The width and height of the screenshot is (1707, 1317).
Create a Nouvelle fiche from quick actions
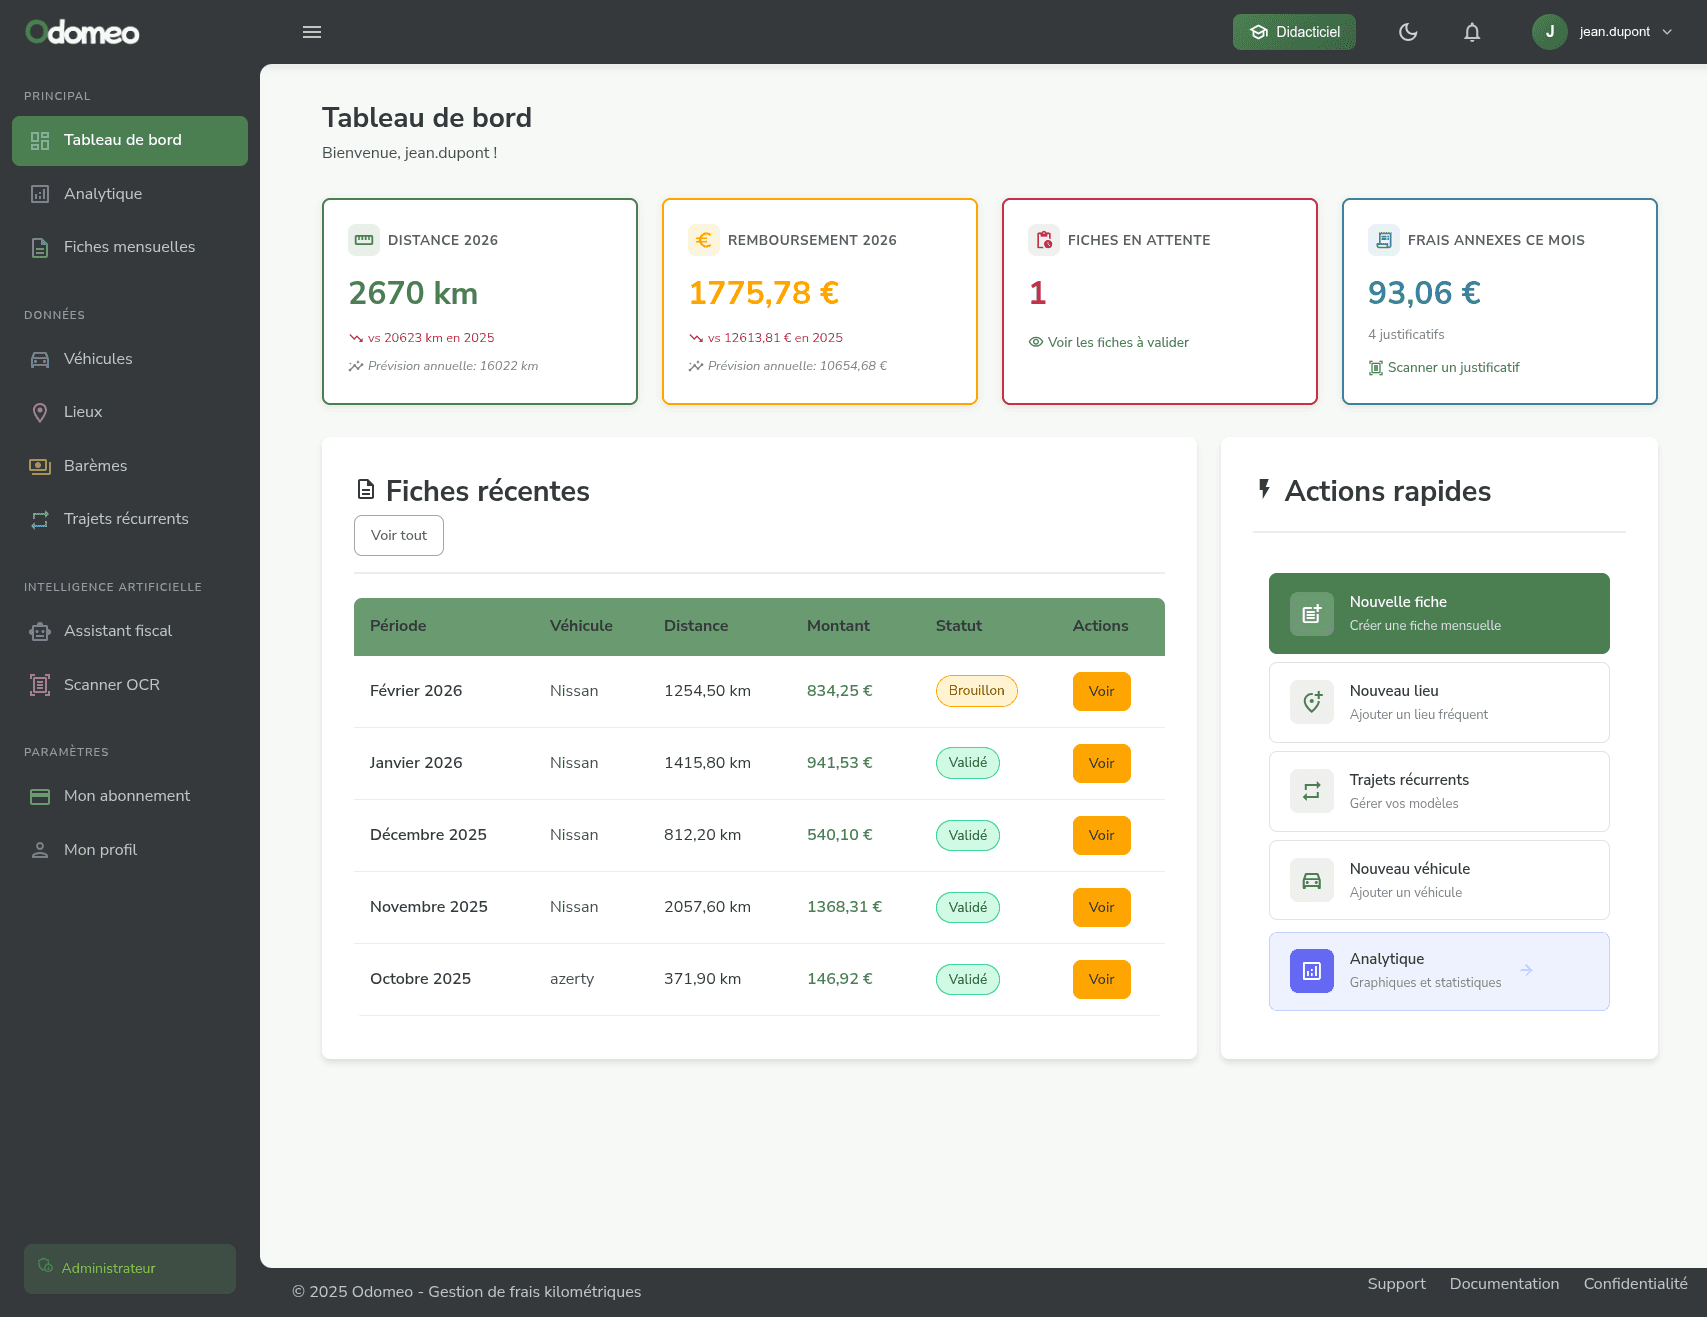coord(1439,613)
